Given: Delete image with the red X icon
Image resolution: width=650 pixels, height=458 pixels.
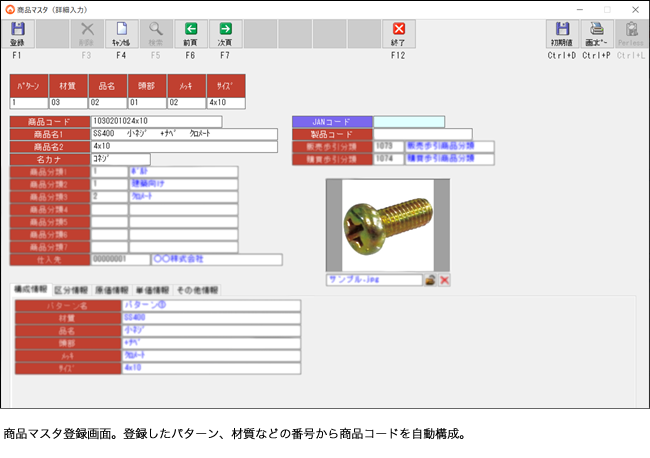Looking at the screenshot, I should [444, 280].
